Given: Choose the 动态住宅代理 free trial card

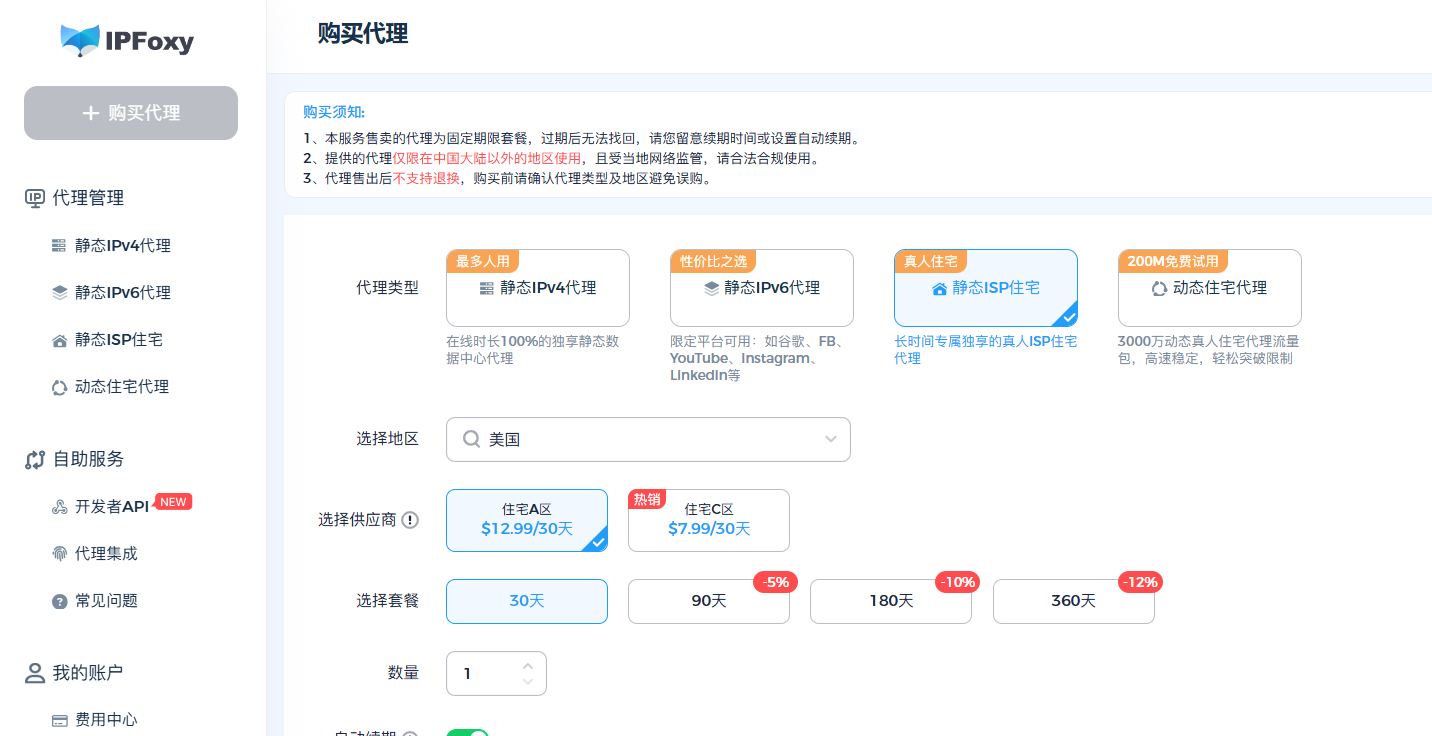Looking at the screenshot, I should pyautogui.click(x=1209, y=287).
